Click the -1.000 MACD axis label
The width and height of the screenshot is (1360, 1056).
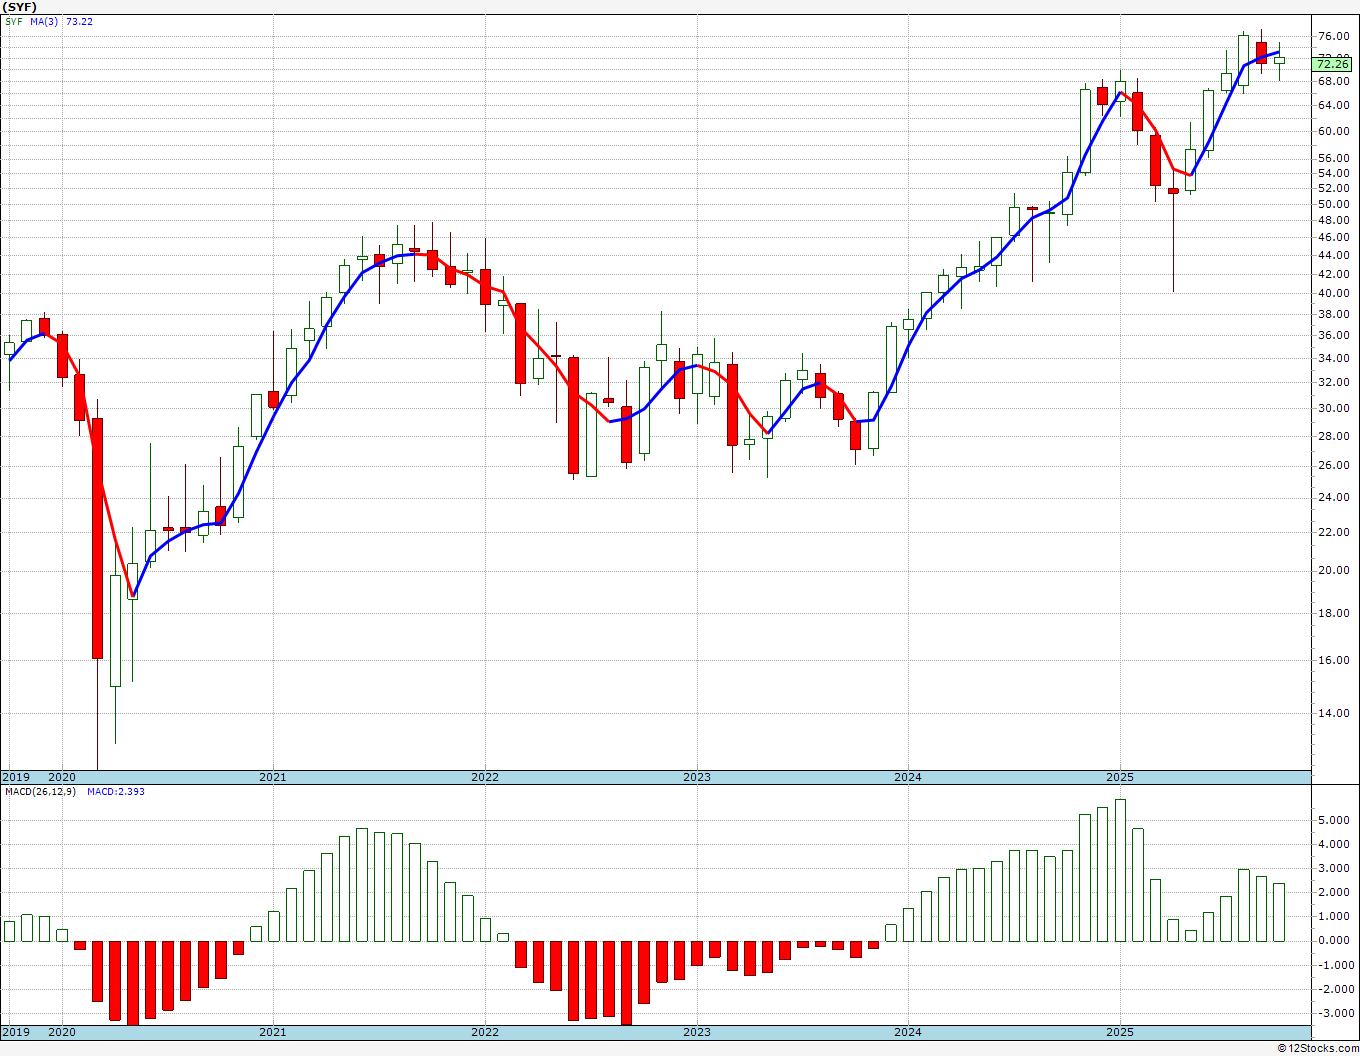1334,965
